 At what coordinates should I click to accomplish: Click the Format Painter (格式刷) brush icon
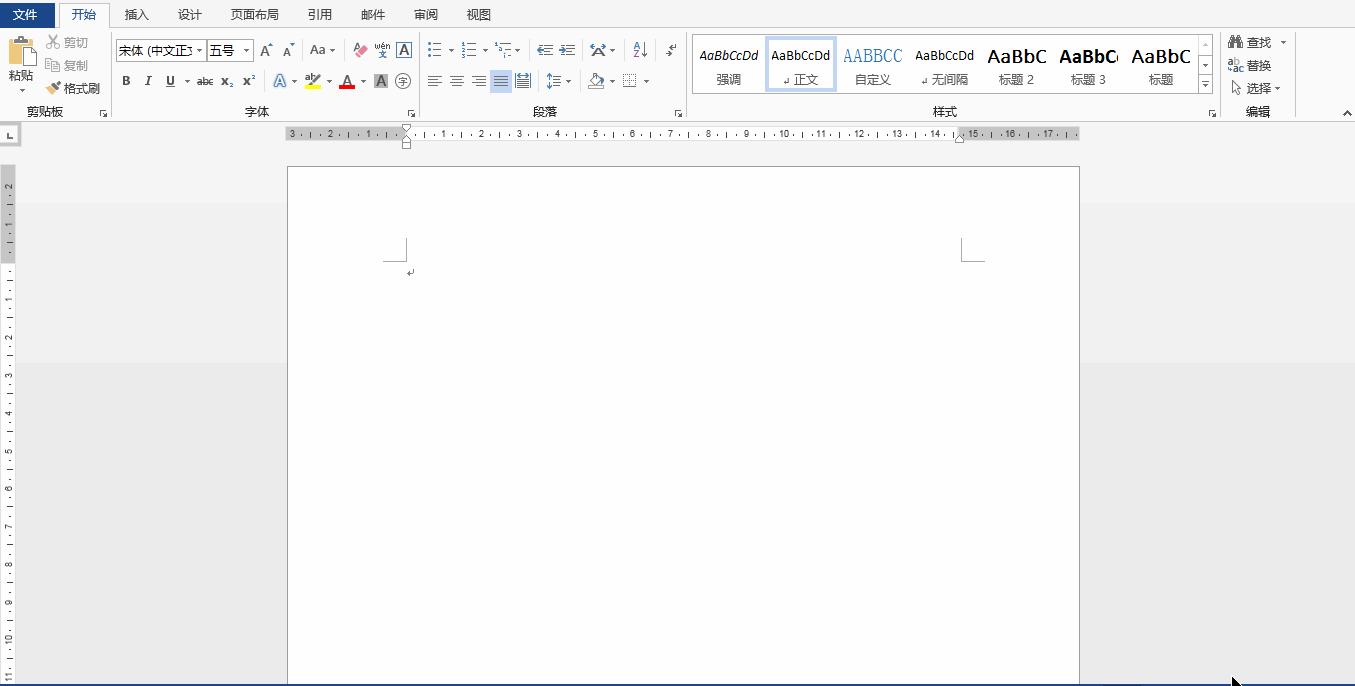(x=54, y=88)
